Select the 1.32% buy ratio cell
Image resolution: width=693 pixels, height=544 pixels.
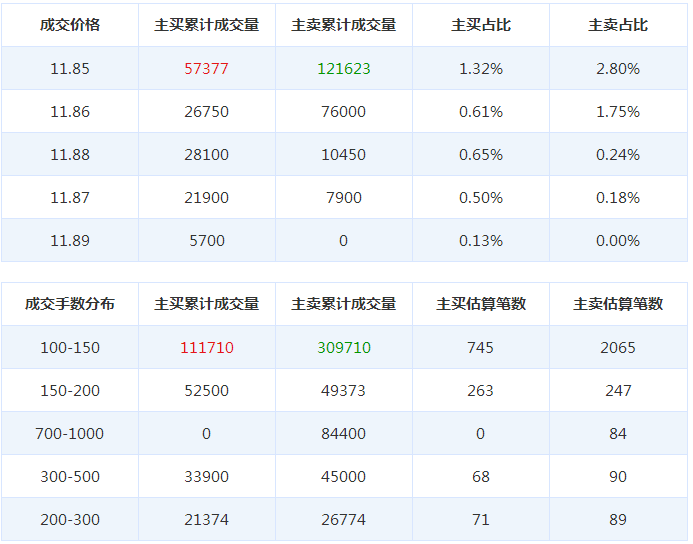pos(481,68)
